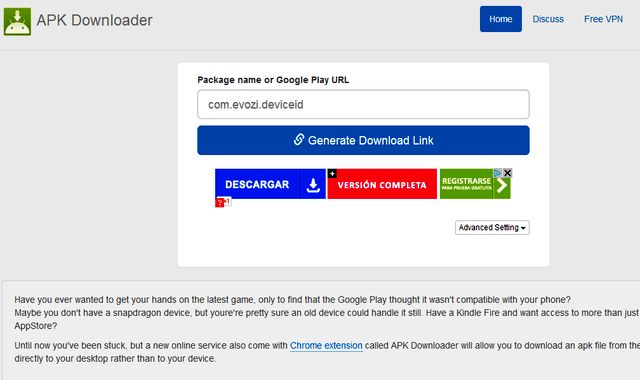Click the black plus icon on red banner
640x380 pixels.
click(x=332, y=173)
